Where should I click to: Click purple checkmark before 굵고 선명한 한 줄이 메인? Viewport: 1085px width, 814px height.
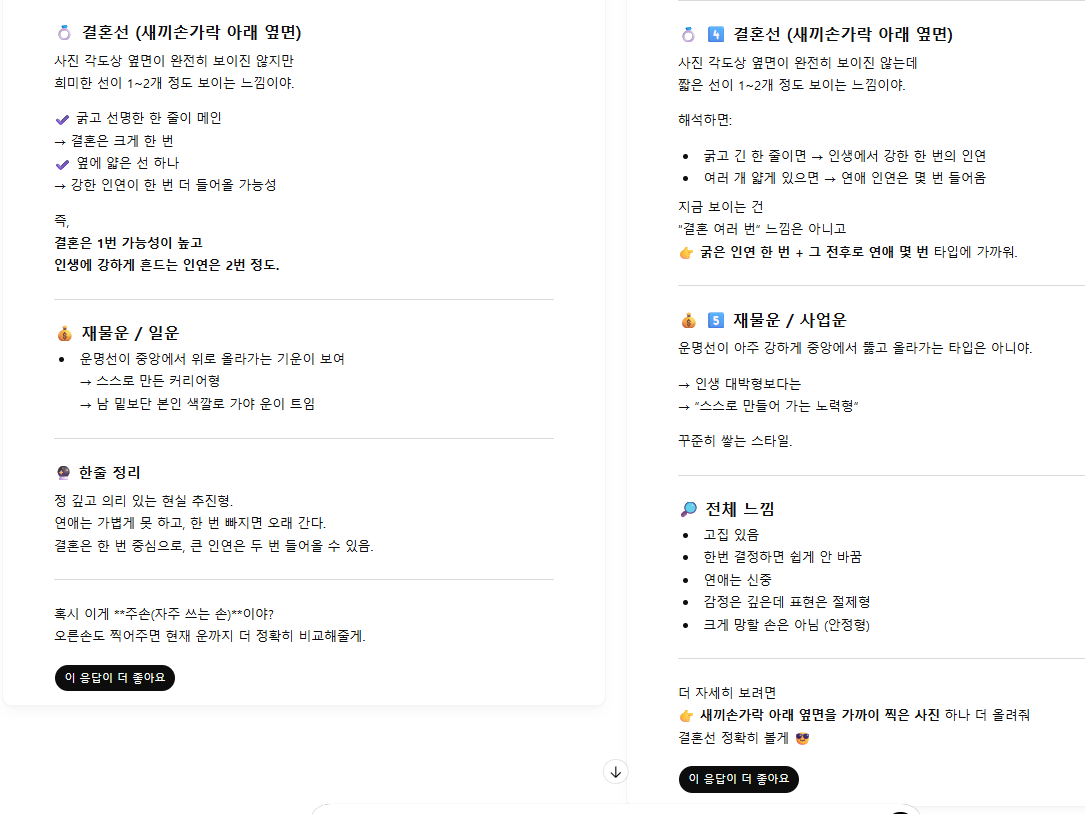[x=62, y=119]
